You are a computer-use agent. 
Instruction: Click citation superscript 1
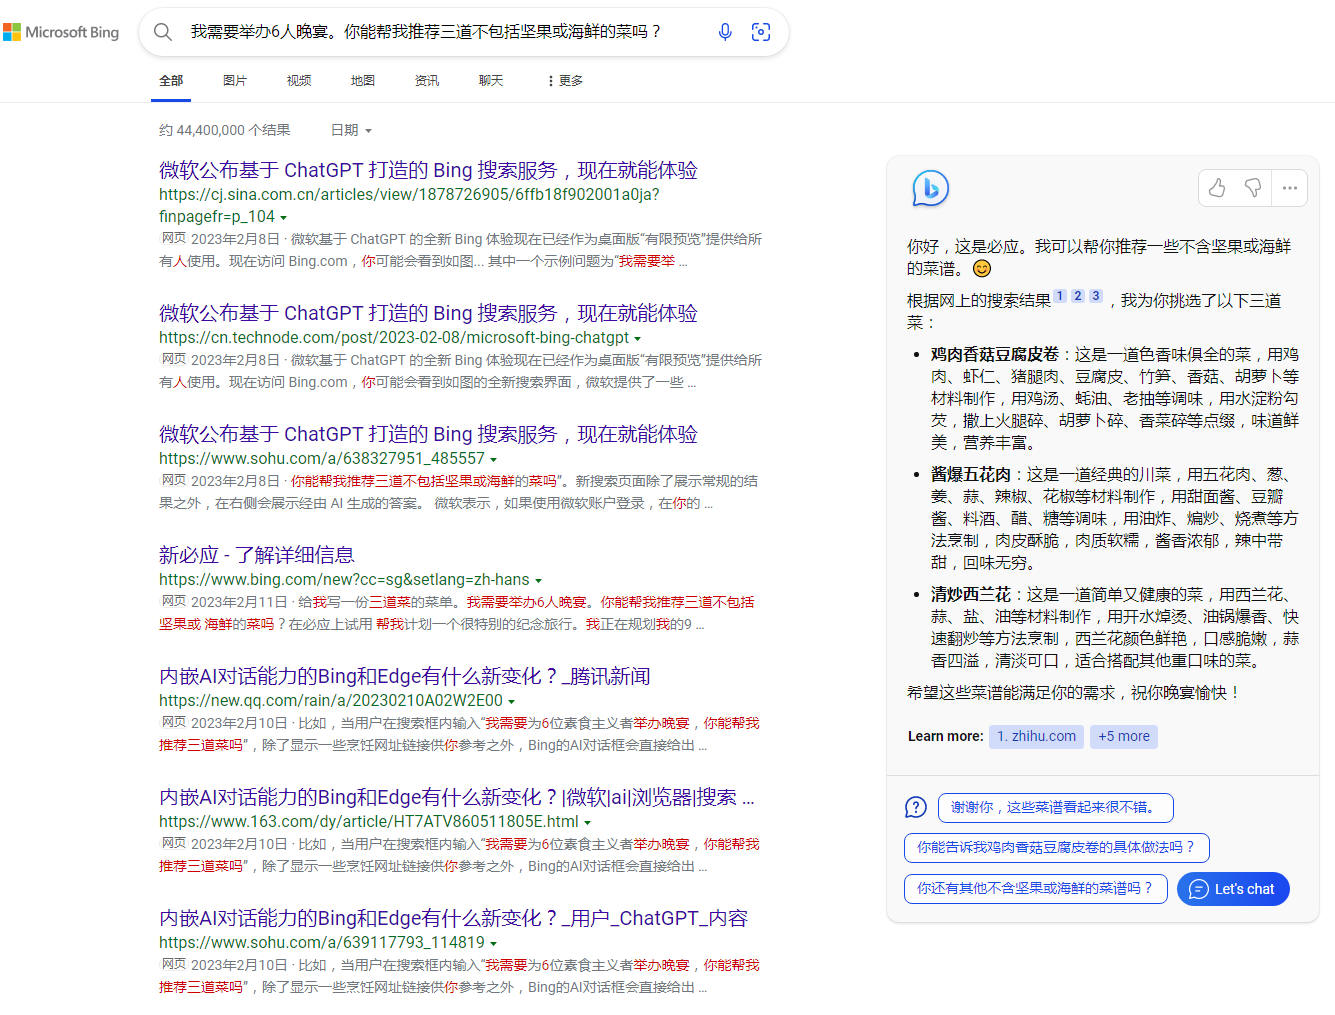[1060, 296]
